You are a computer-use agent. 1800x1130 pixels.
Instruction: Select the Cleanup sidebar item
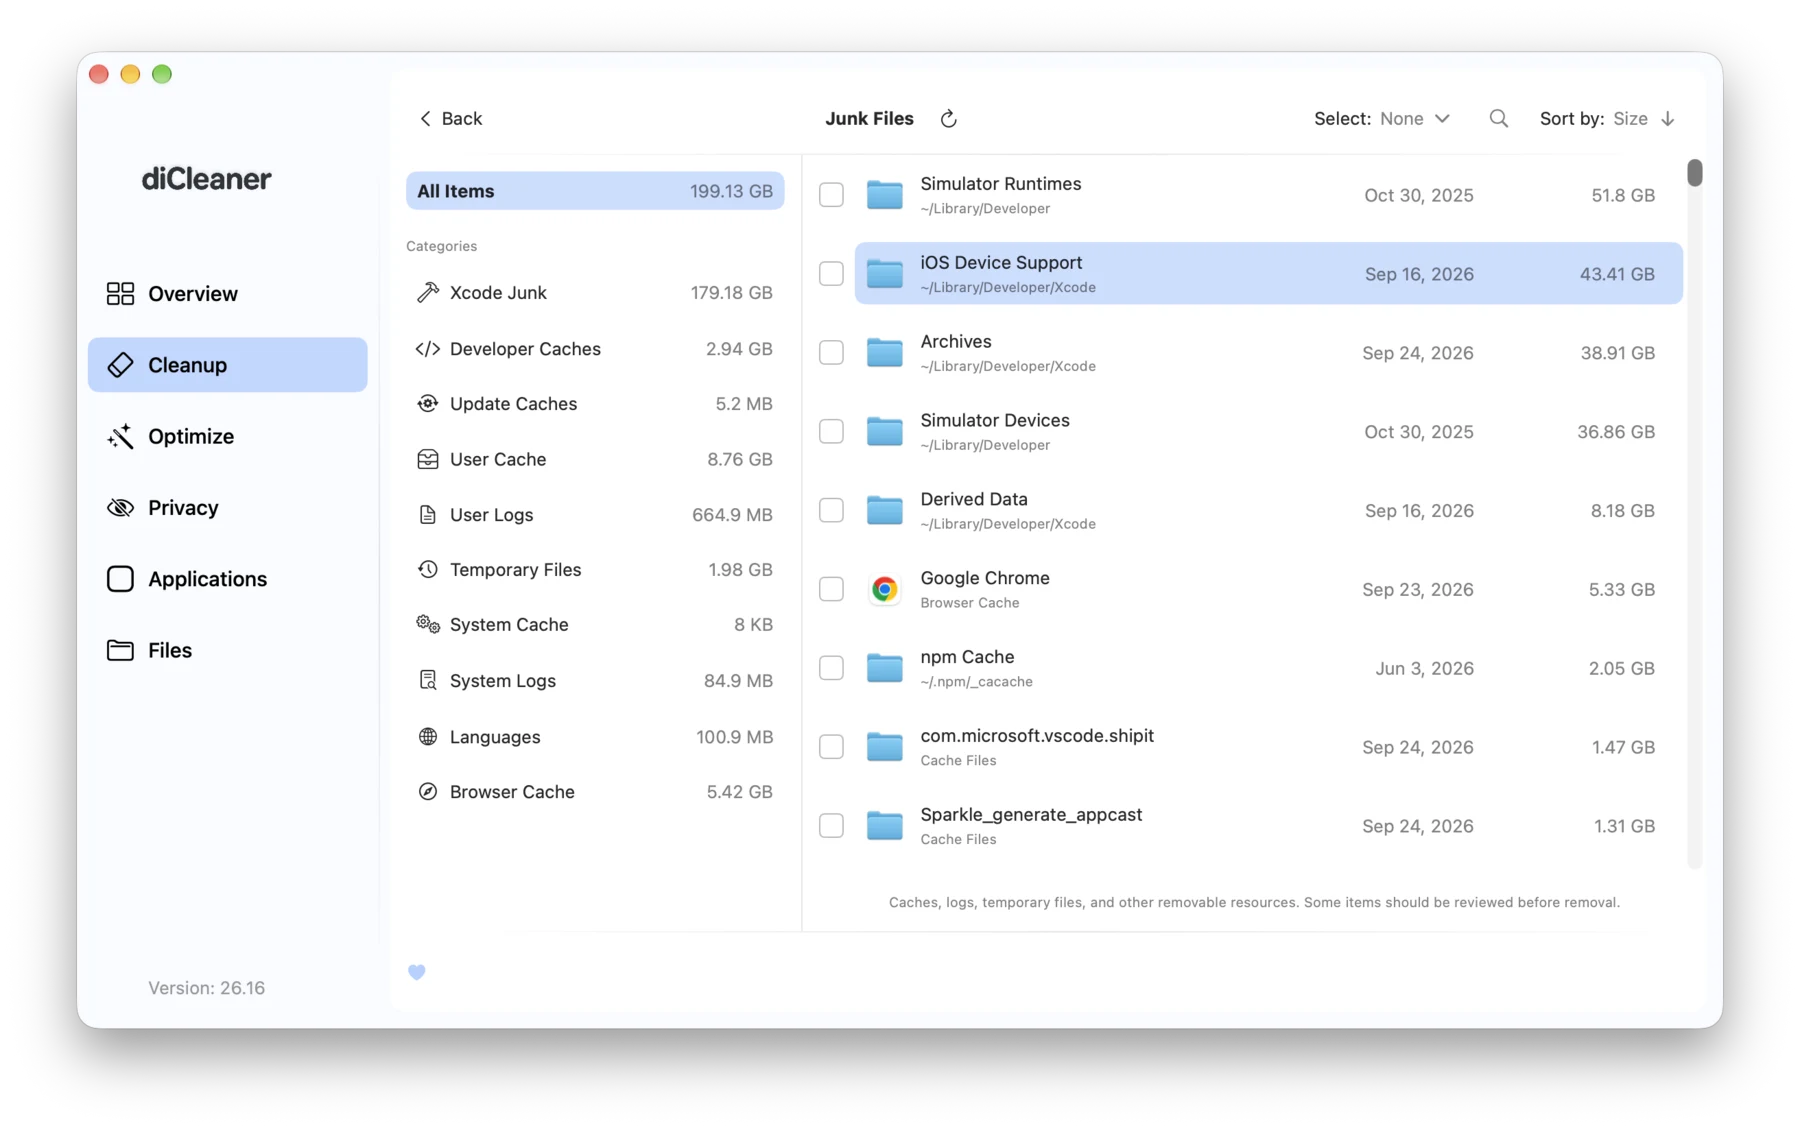(x=227, y=365)
